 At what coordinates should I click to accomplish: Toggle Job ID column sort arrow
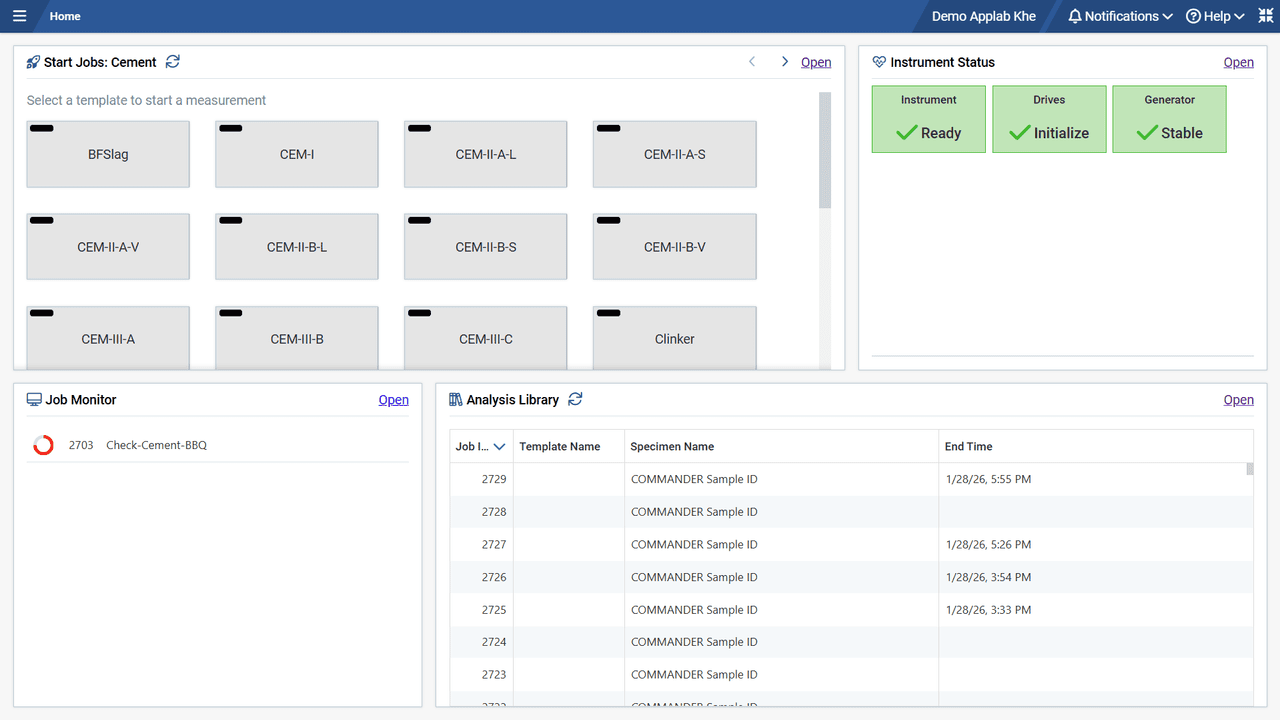coord(499,447)
